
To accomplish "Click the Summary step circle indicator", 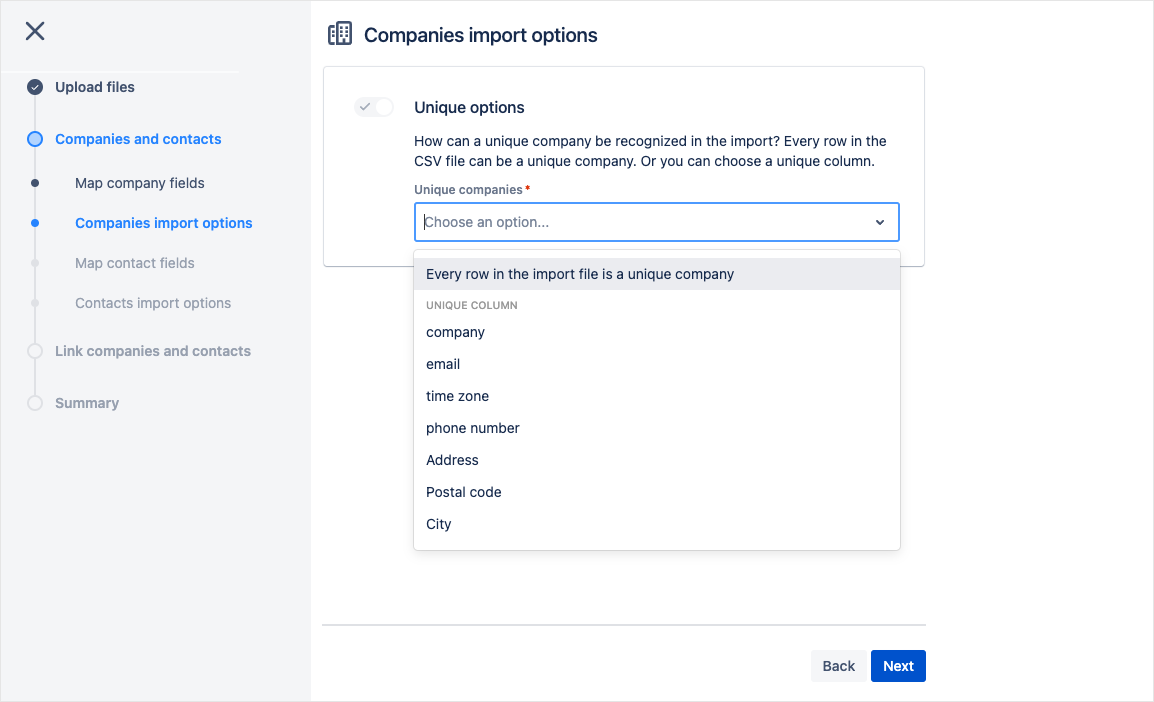I will [x=35, y=403].
